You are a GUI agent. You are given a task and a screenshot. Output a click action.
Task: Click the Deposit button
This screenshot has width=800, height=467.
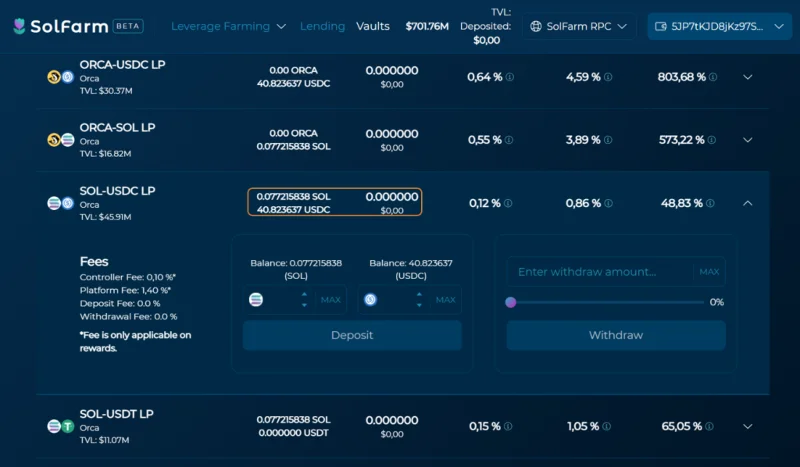352,335
